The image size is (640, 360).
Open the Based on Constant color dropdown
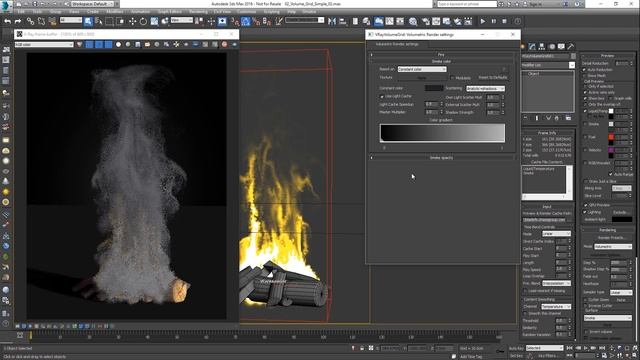pos(422,69)
